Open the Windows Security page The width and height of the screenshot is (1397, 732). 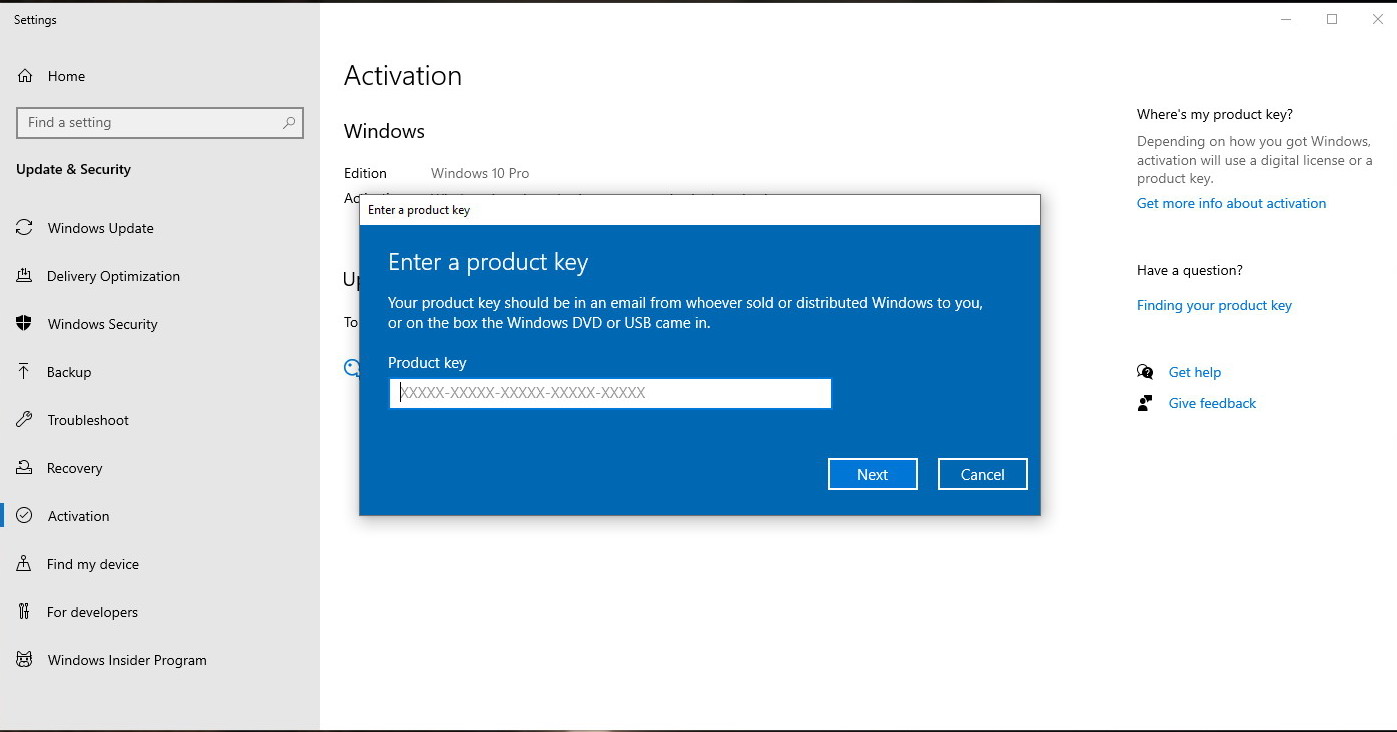point(160,324)
